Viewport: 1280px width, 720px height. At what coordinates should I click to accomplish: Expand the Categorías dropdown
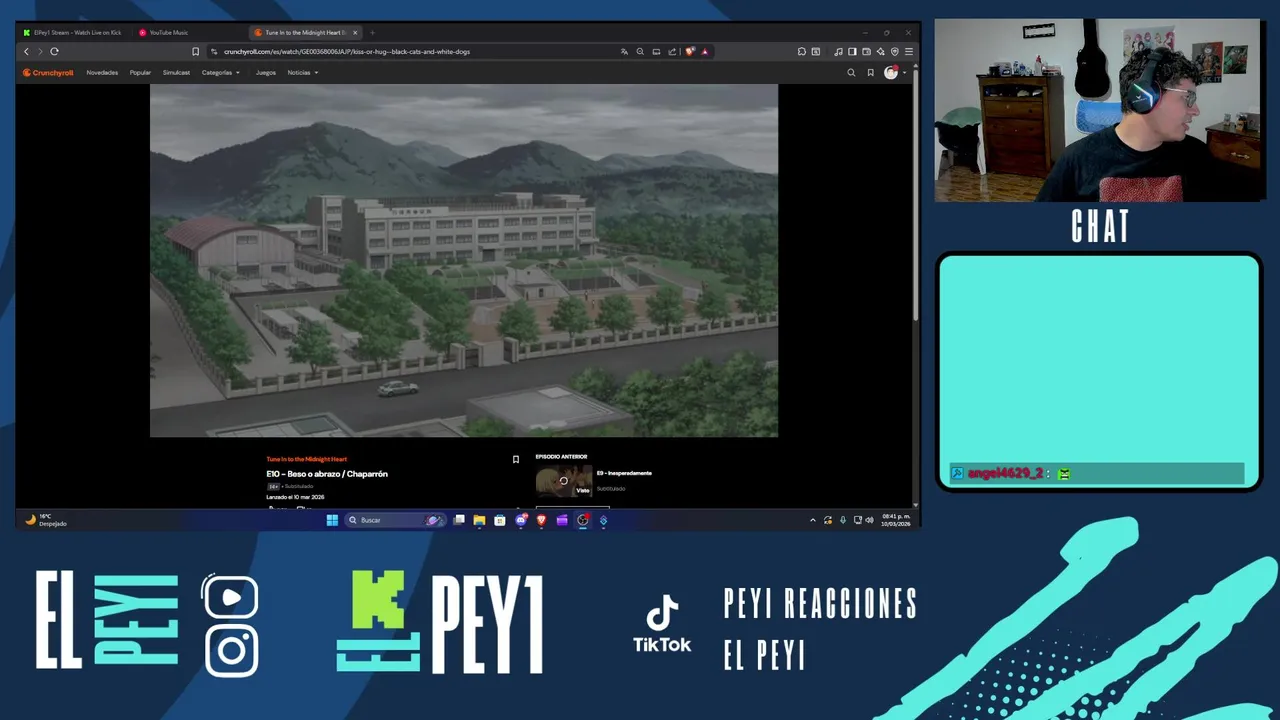pos(220,72)
